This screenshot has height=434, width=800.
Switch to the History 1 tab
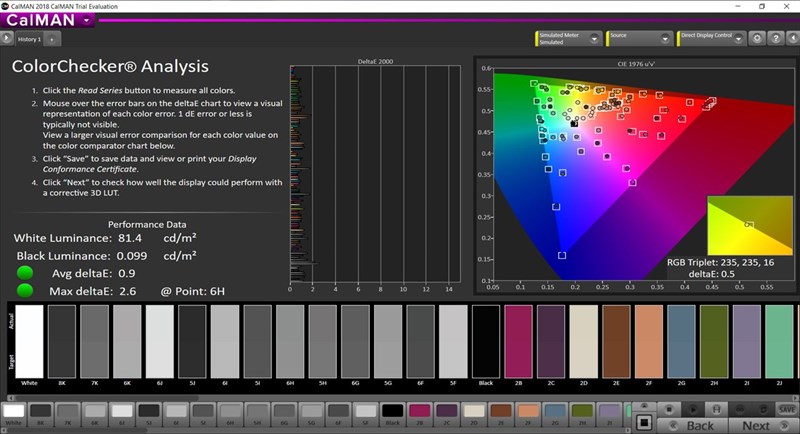point(28,39)
